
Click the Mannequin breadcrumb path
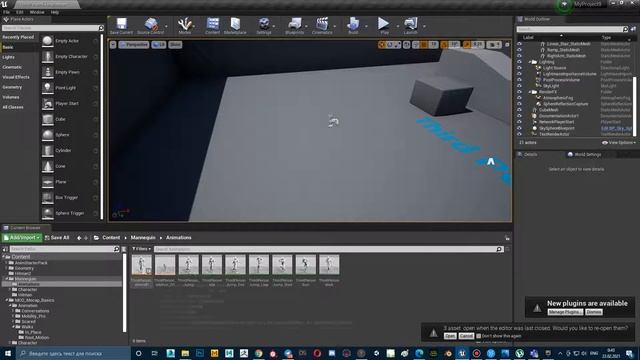point(143,238)
